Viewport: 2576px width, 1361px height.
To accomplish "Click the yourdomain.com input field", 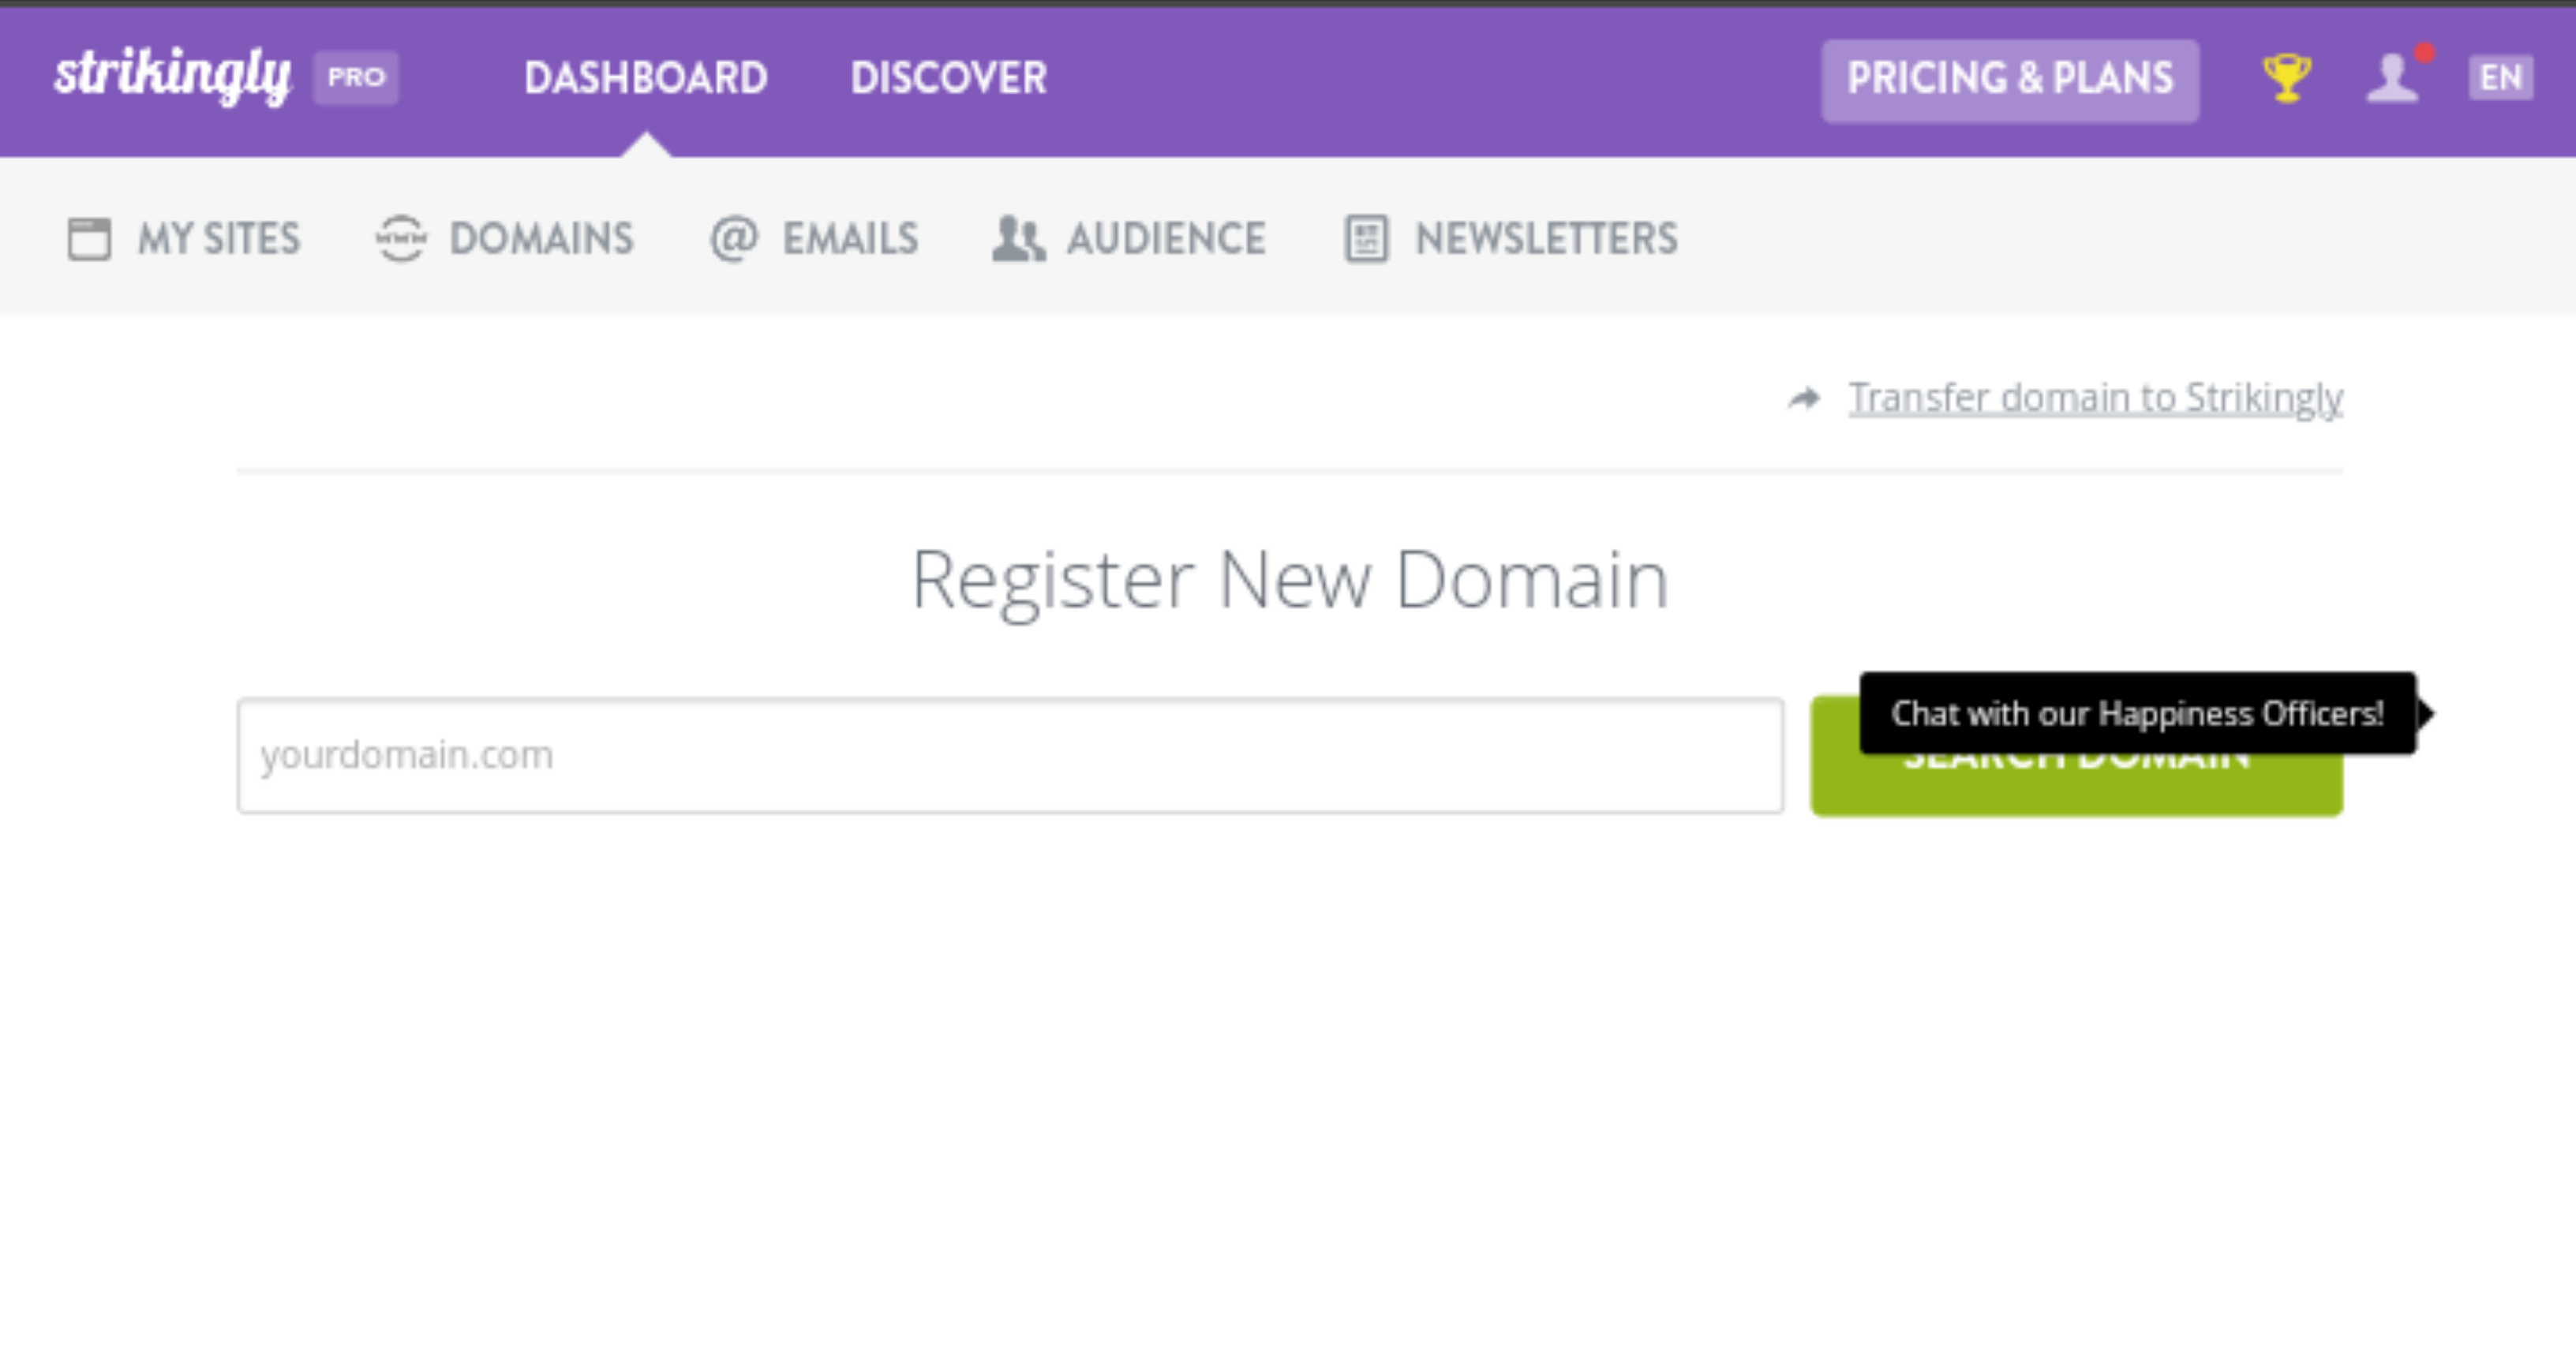I will (x=1010, y=755).
